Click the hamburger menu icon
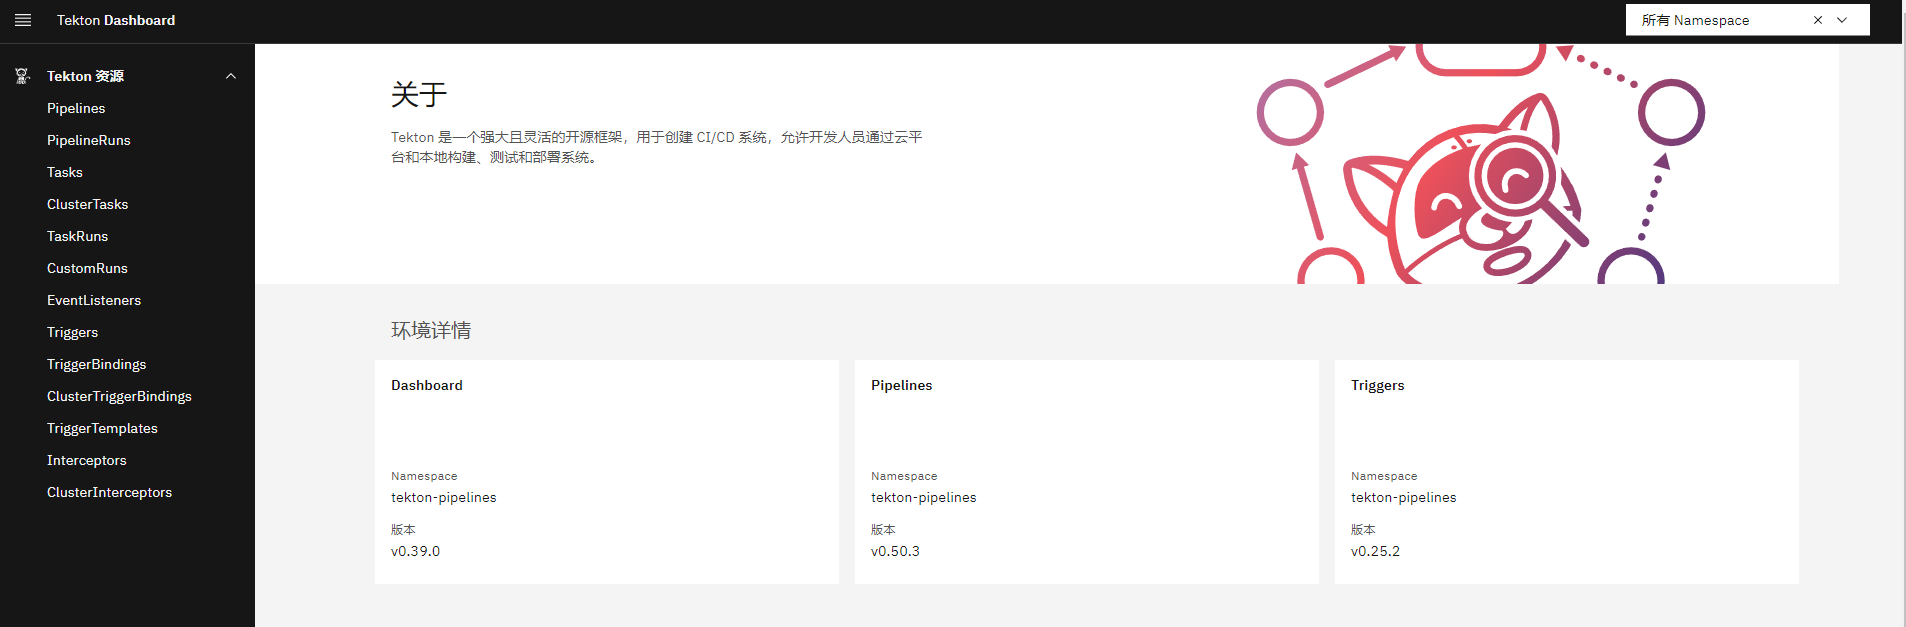Viewport: 1906px width, 627px height. coord(23,20)
